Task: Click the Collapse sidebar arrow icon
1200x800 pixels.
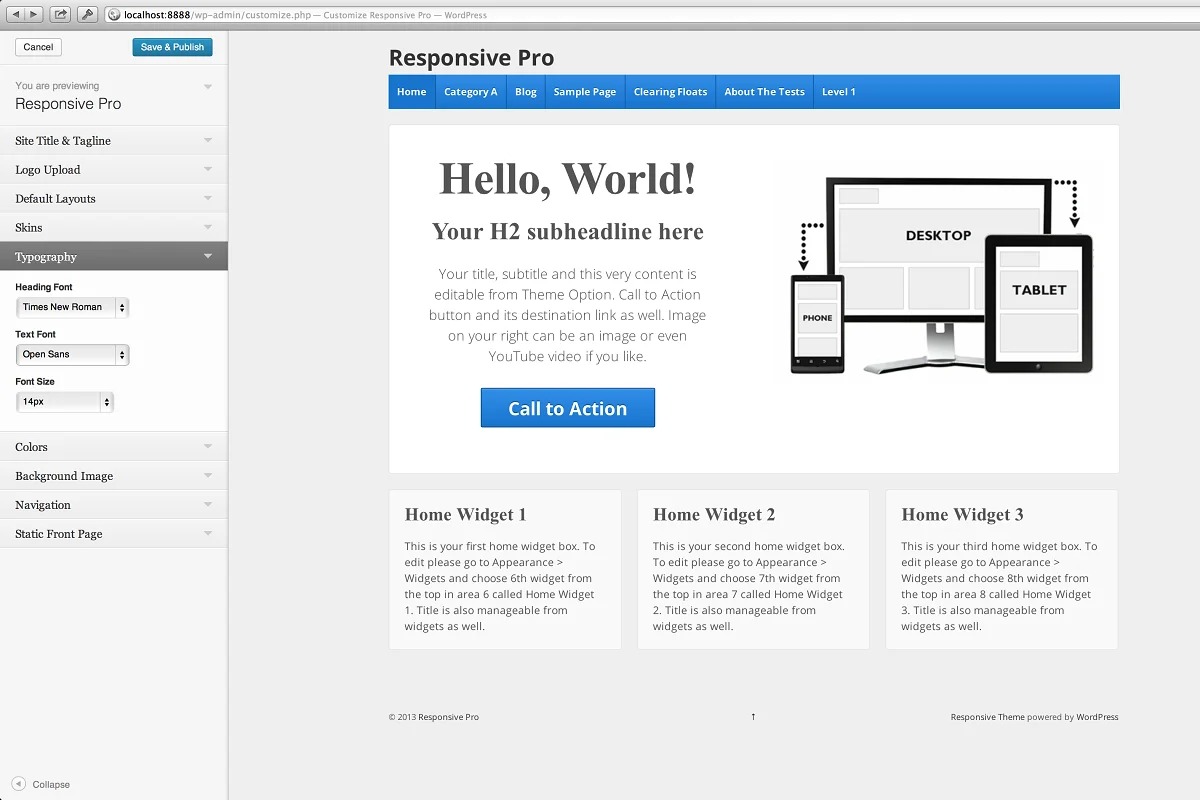Action: 18,784
